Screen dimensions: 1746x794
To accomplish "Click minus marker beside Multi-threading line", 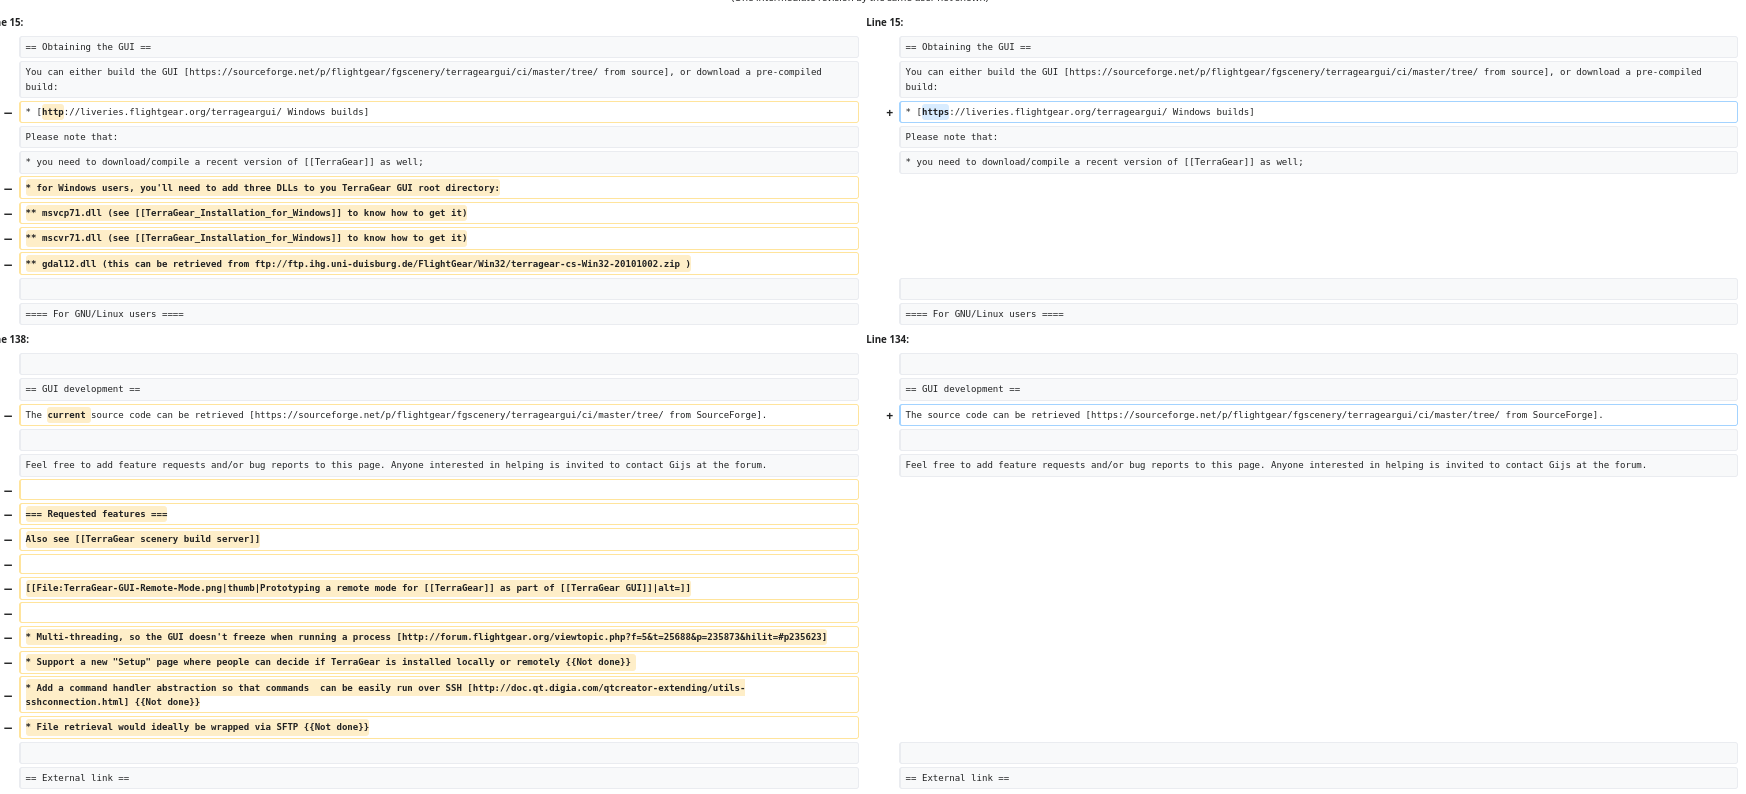I will [8, 638].
